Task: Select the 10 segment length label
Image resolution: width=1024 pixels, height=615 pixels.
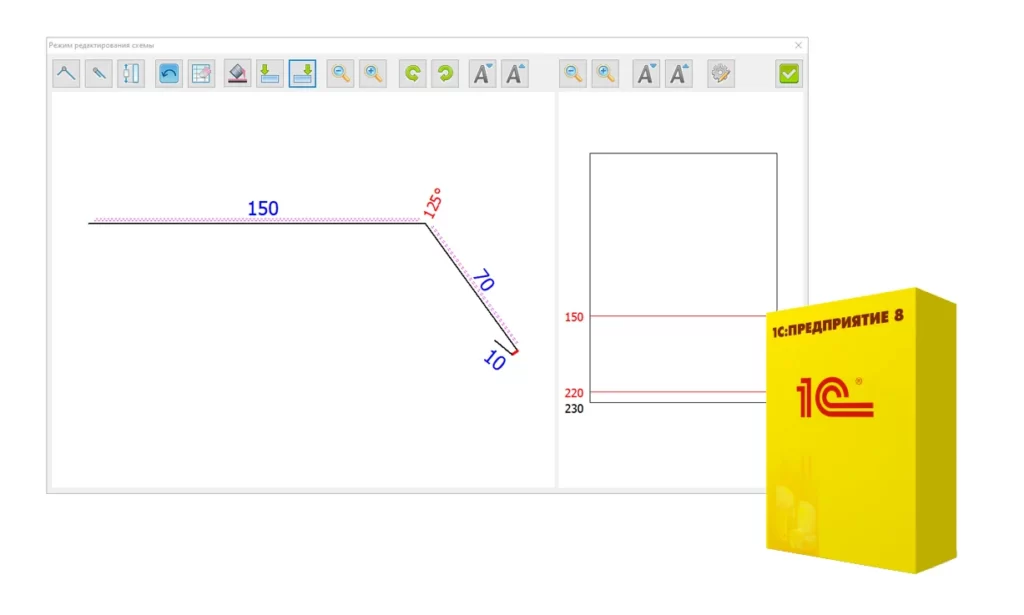Action: (x=494, y=360)
